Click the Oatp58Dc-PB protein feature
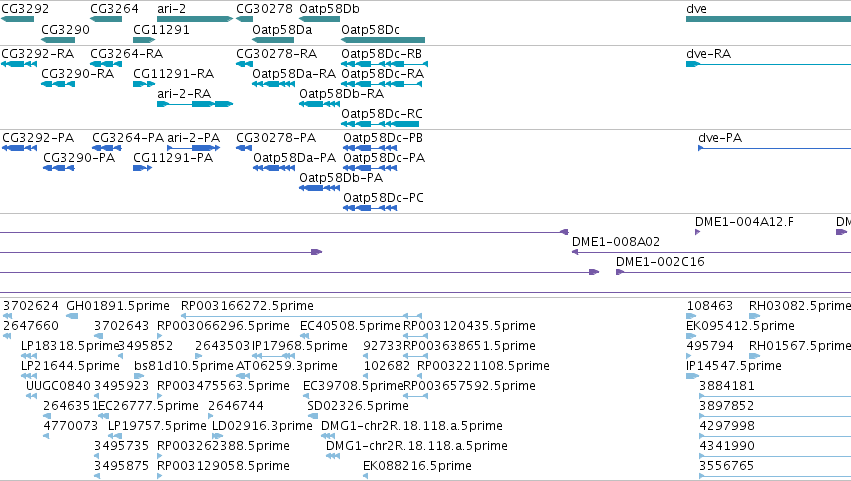Viewport: 851px width, 481px height. coord(370,148)
